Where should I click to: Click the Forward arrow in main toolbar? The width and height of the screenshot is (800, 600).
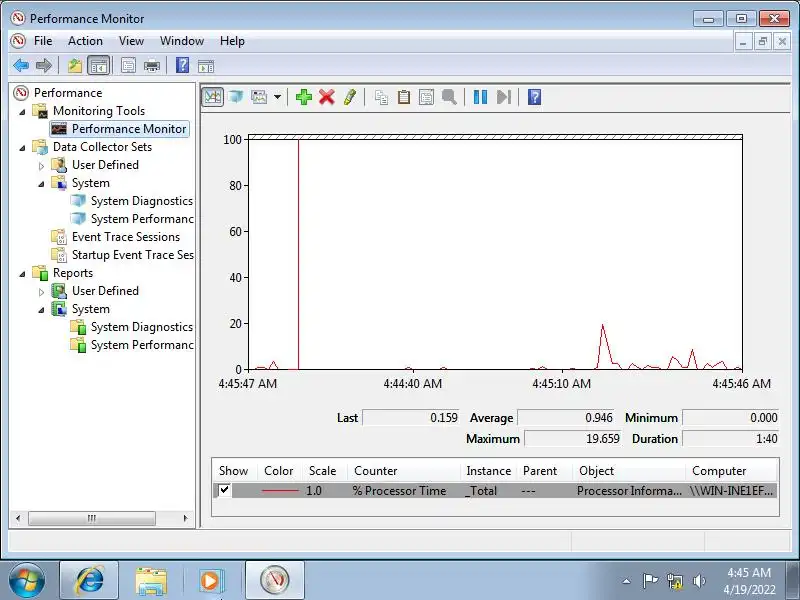pos(44,65)
